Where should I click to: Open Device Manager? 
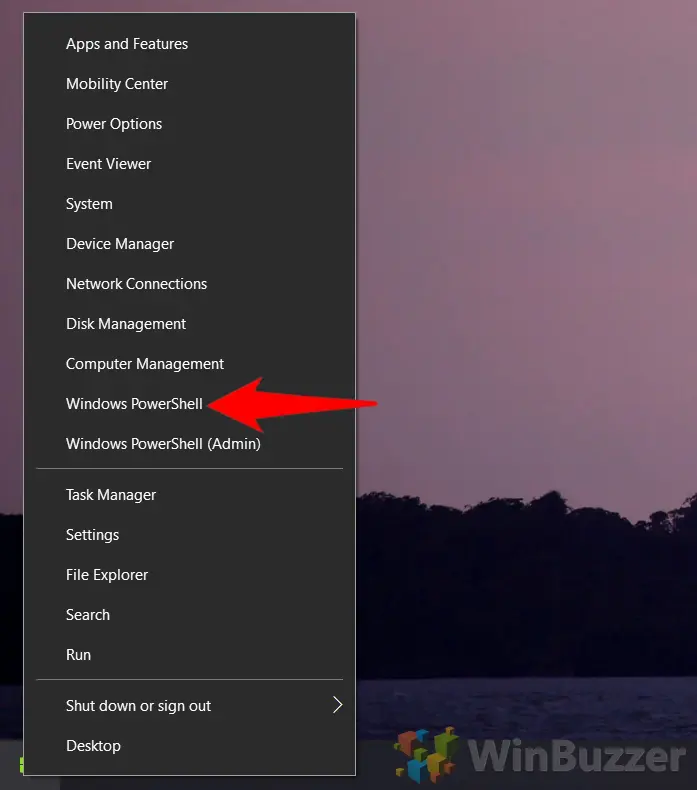click(189, 244)
